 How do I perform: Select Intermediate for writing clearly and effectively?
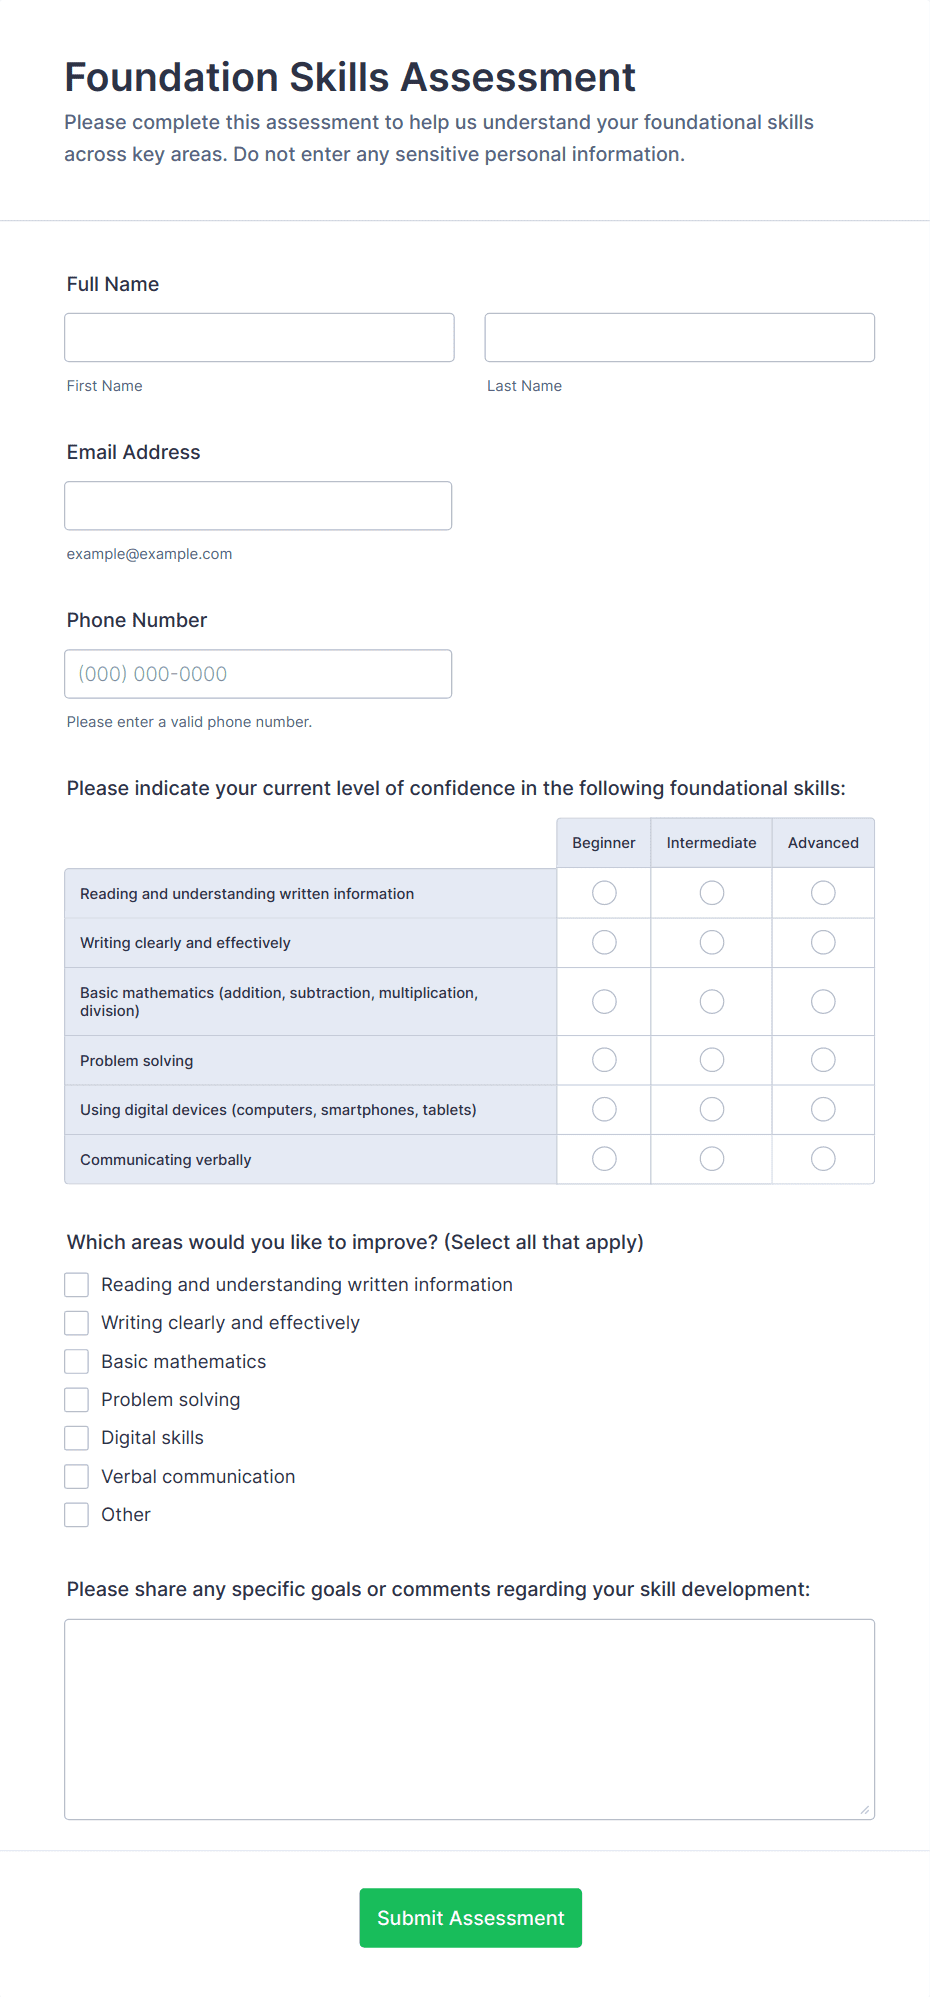711,941
